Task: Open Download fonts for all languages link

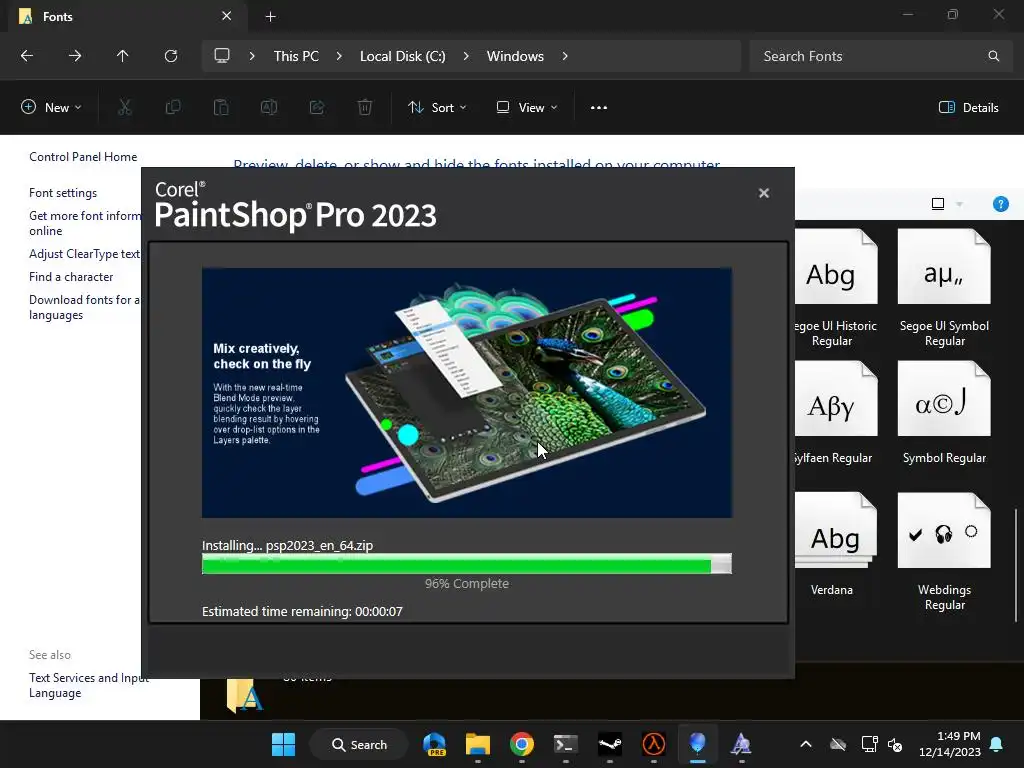Action: (x=84, y=307)
